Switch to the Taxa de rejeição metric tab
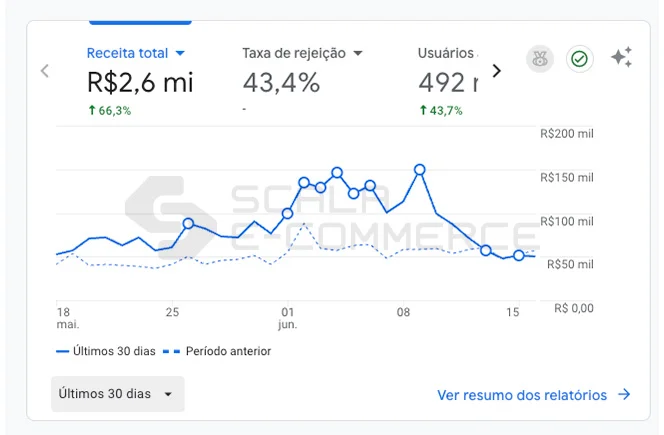Image resolution: width=664 pixels, height=435 pixels. [x=294, y=53]
